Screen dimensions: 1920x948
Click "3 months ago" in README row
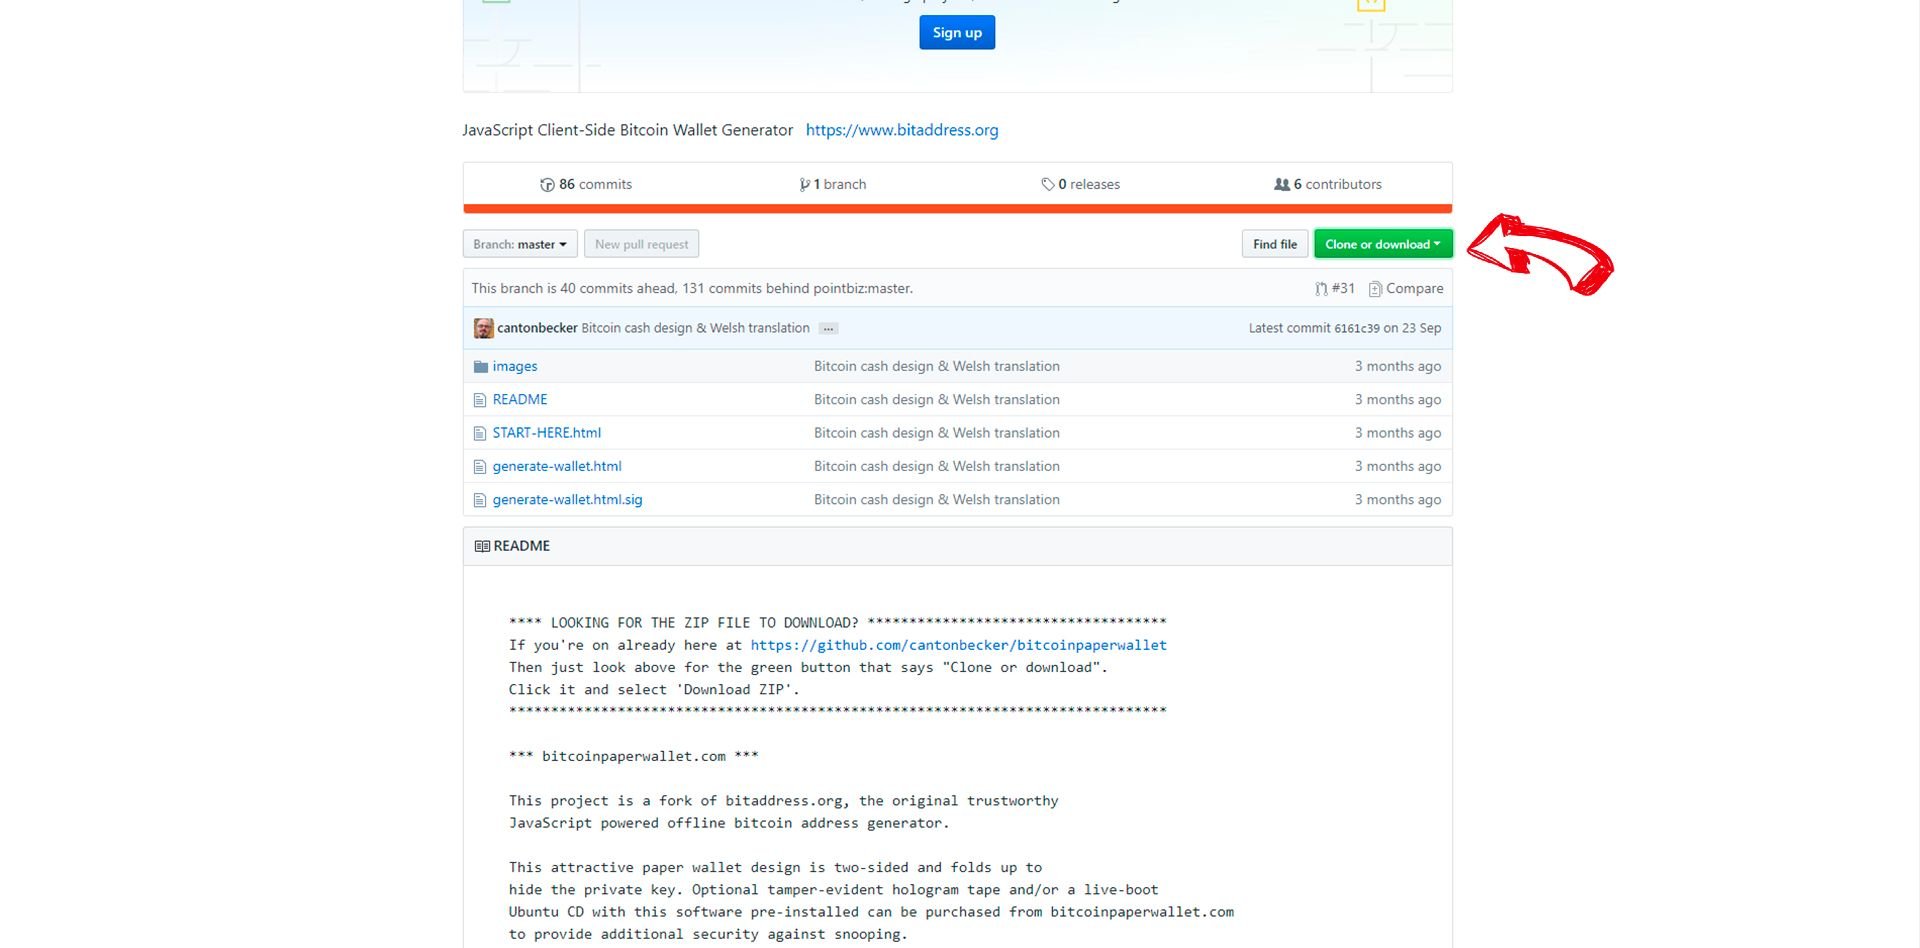click(x=1398, y=399)
